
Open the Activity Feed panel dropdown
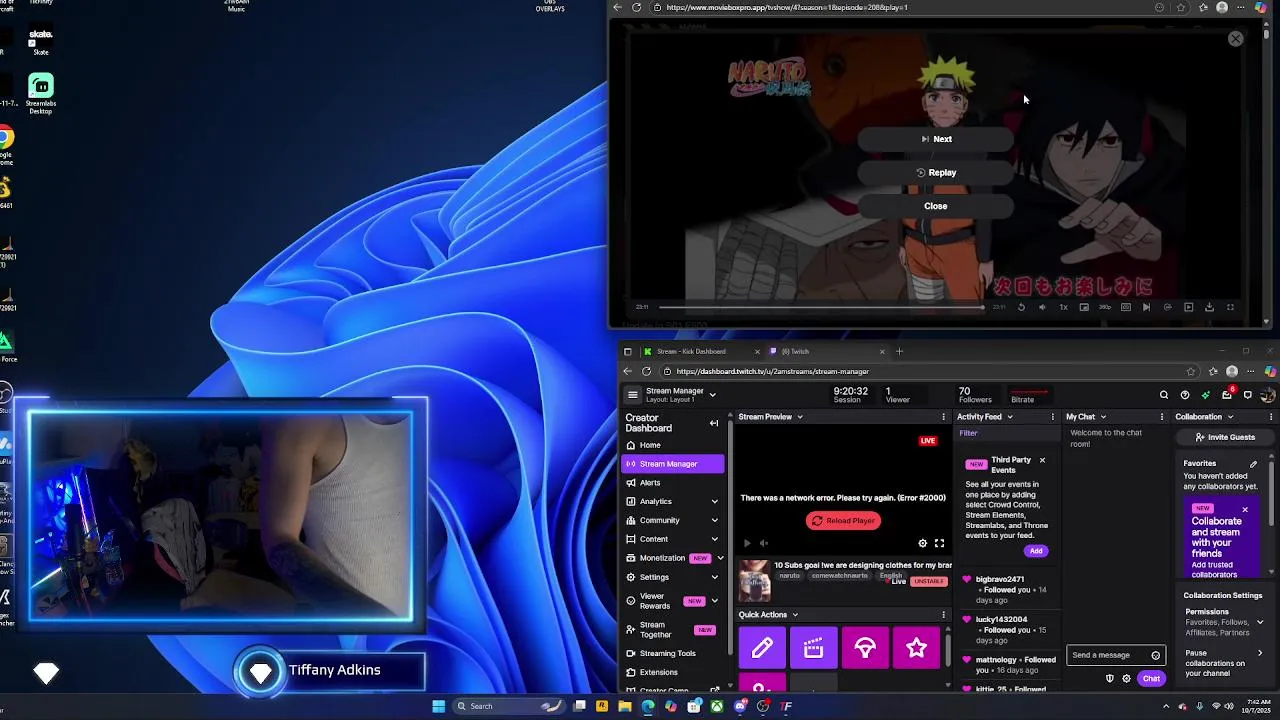1010,417
